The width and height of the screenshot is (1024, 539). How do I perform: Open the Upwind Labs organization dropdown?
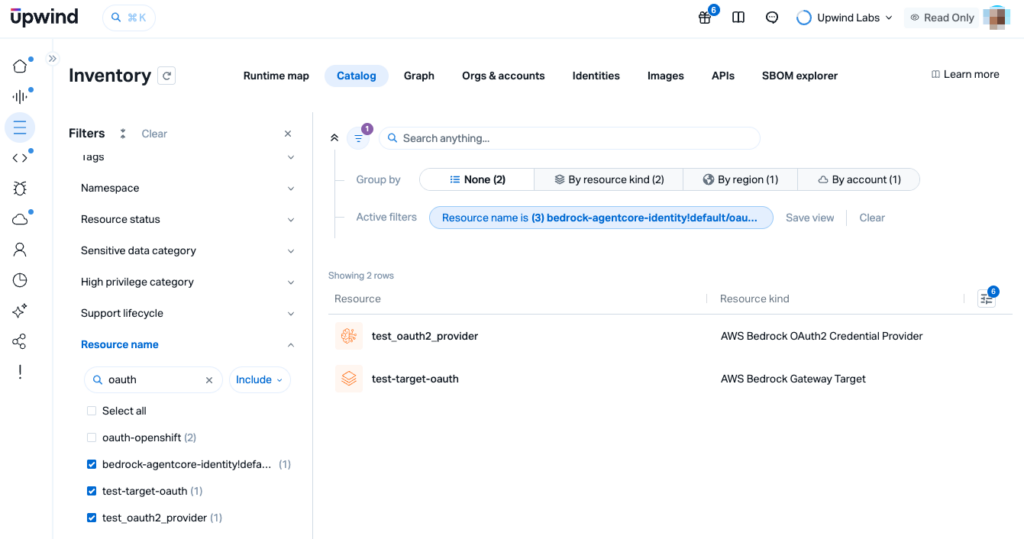845,17
